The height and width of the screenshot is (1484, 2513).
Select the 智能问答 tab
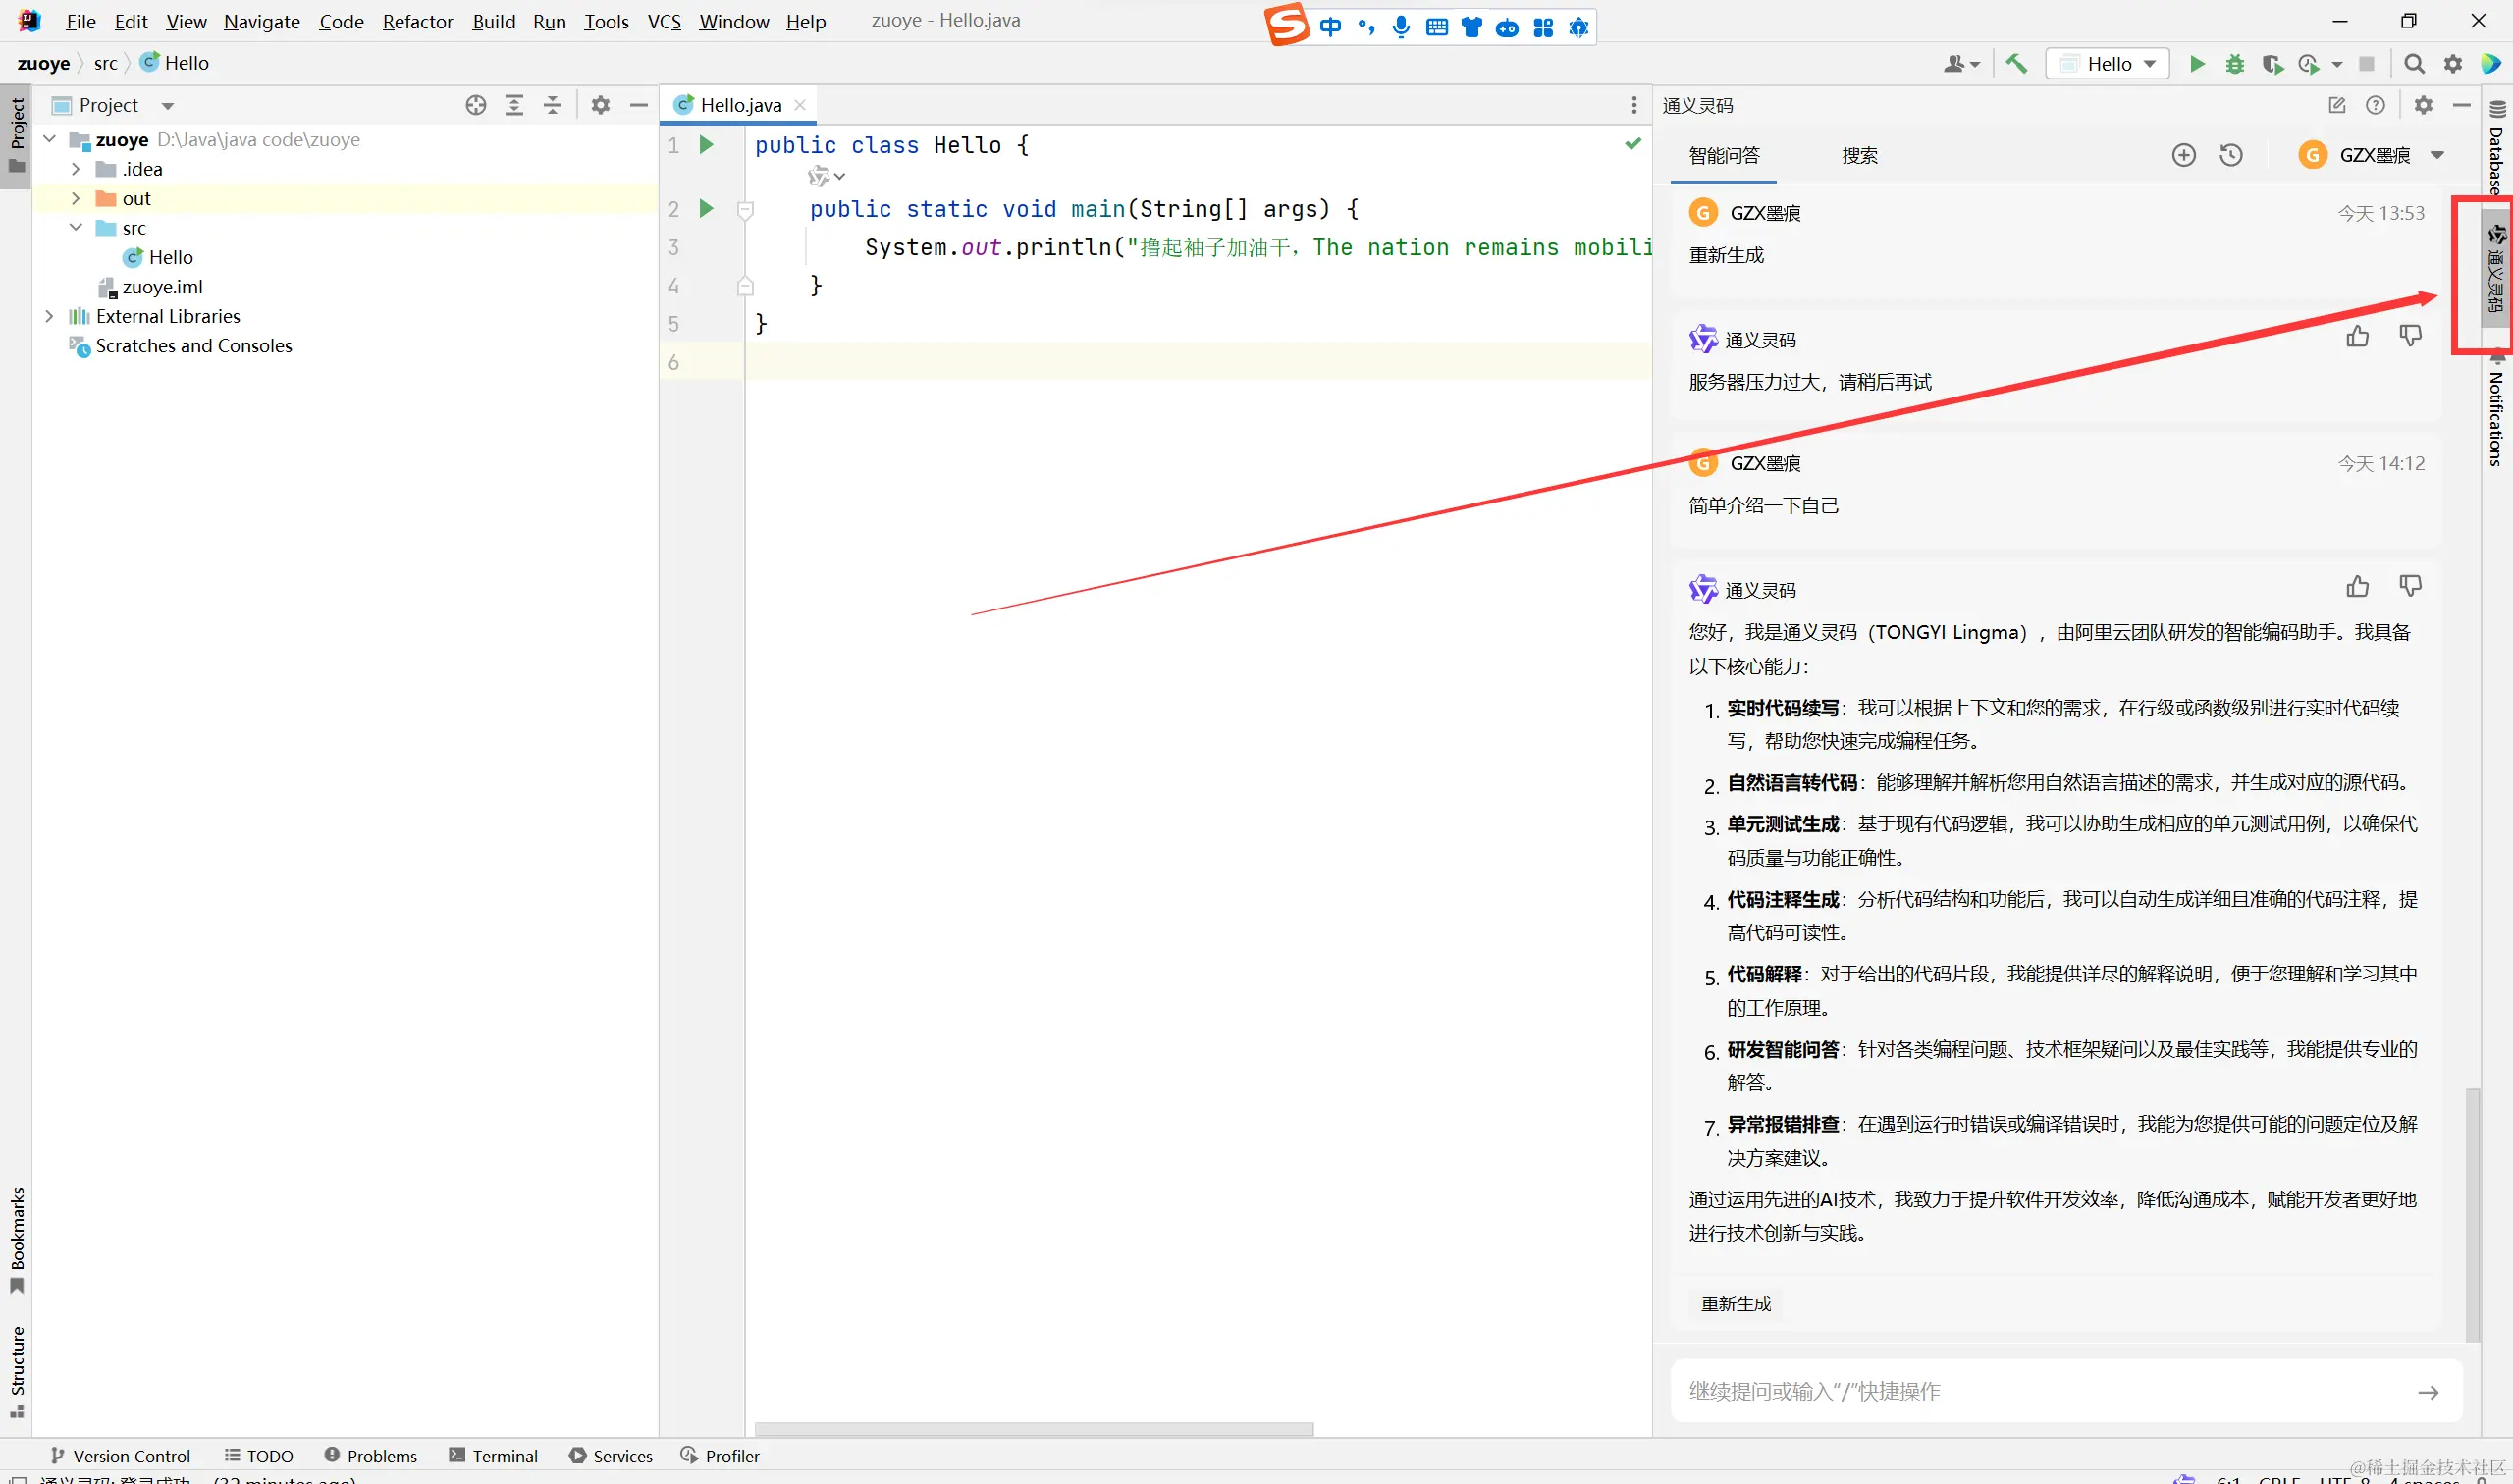pos(1724,156)
